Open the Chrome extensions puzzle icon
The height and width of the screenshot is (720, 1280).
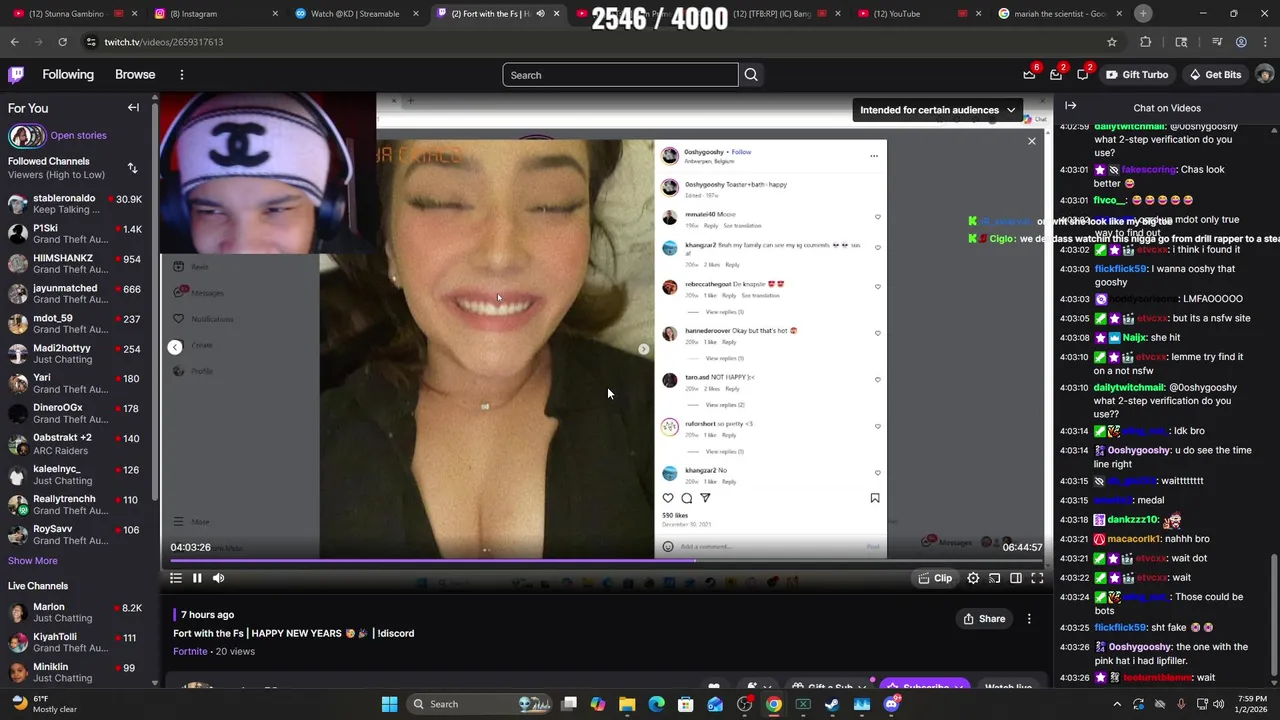point(1146,42)
